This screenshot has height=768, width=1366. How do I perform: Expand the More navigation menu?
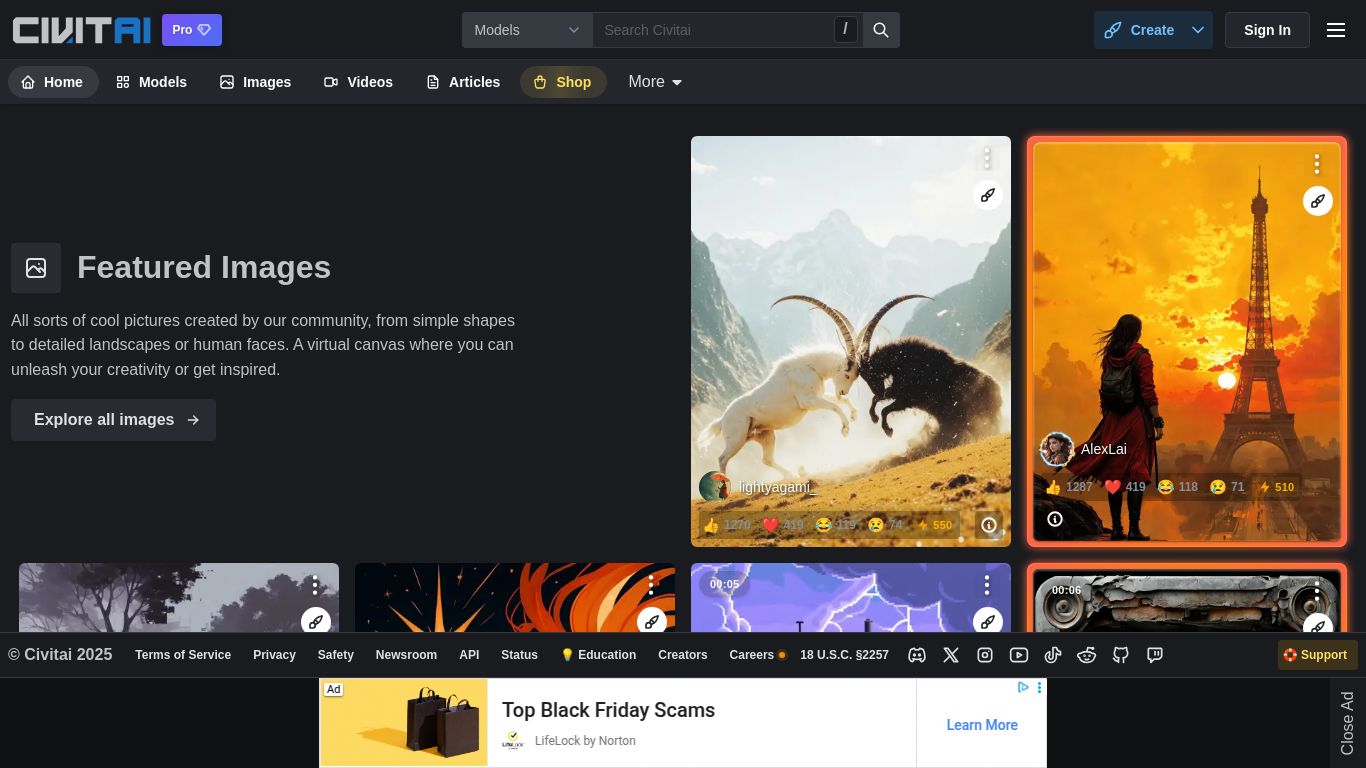click(x=655, y=82)
